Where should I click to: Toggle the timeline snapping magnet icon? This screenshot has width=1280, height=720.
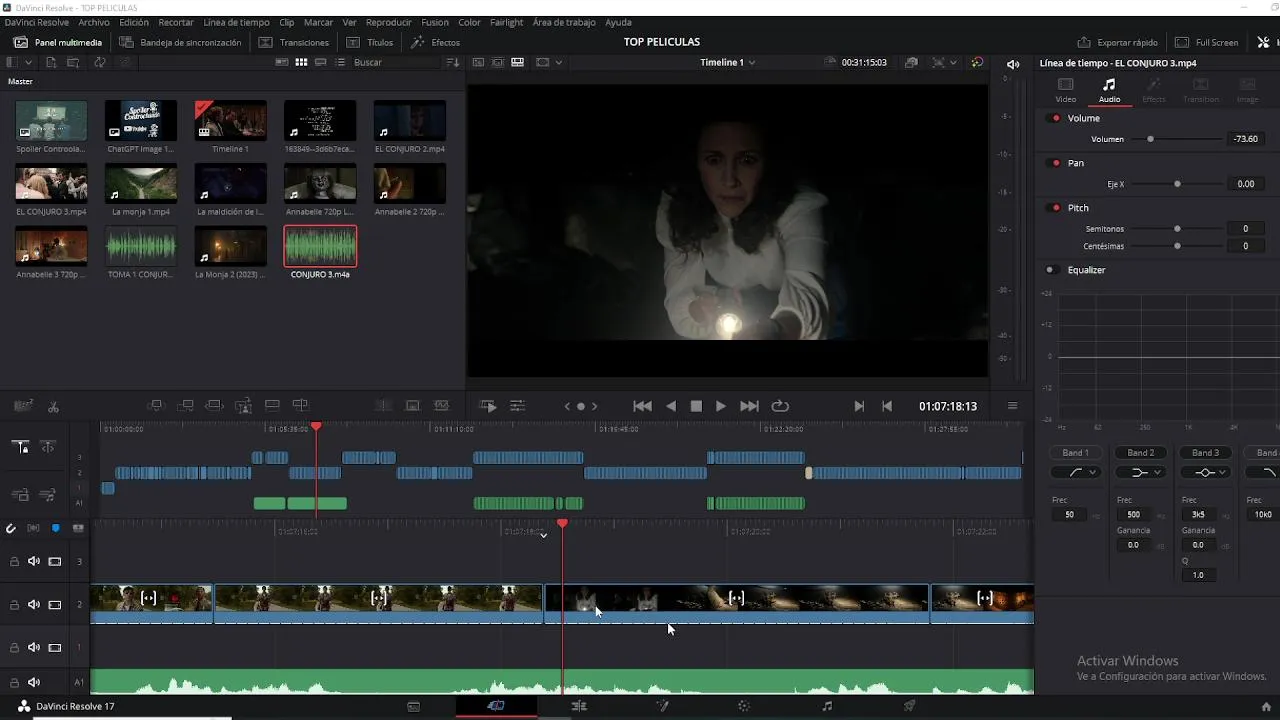(x=11, y=528)
